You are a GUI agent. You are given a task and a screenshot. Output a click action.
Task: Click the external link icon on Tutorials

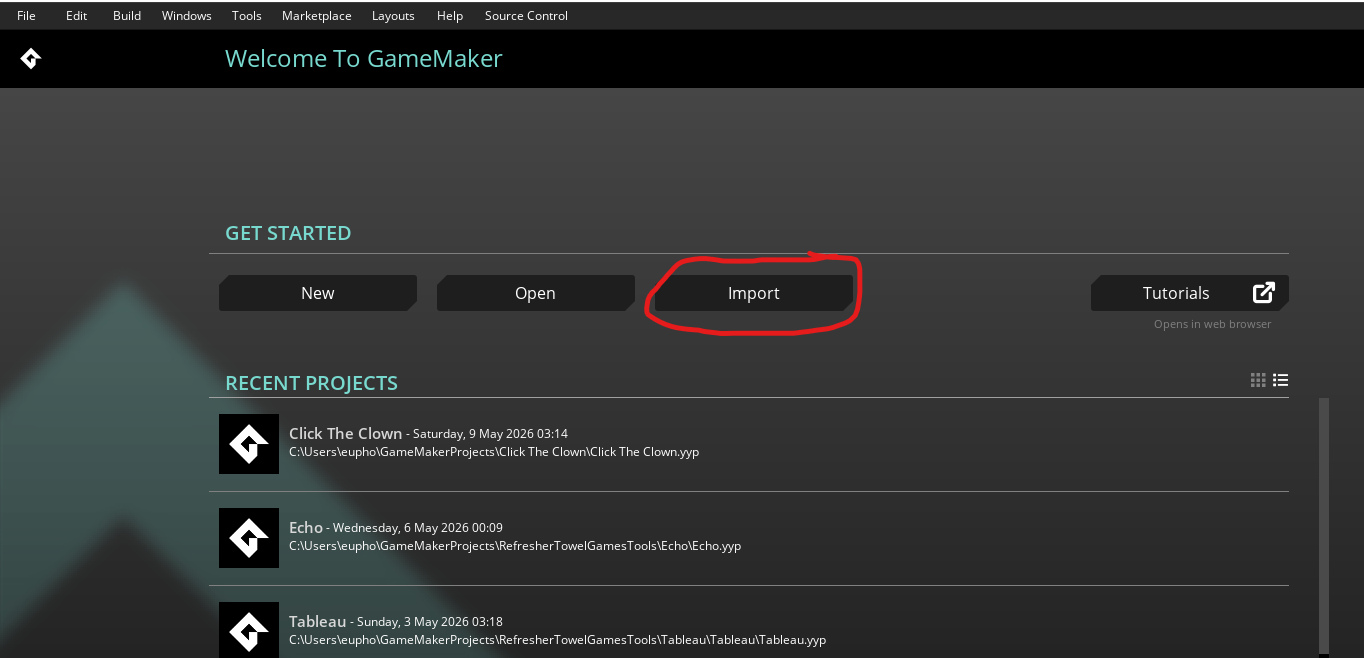click(1264, 293)
